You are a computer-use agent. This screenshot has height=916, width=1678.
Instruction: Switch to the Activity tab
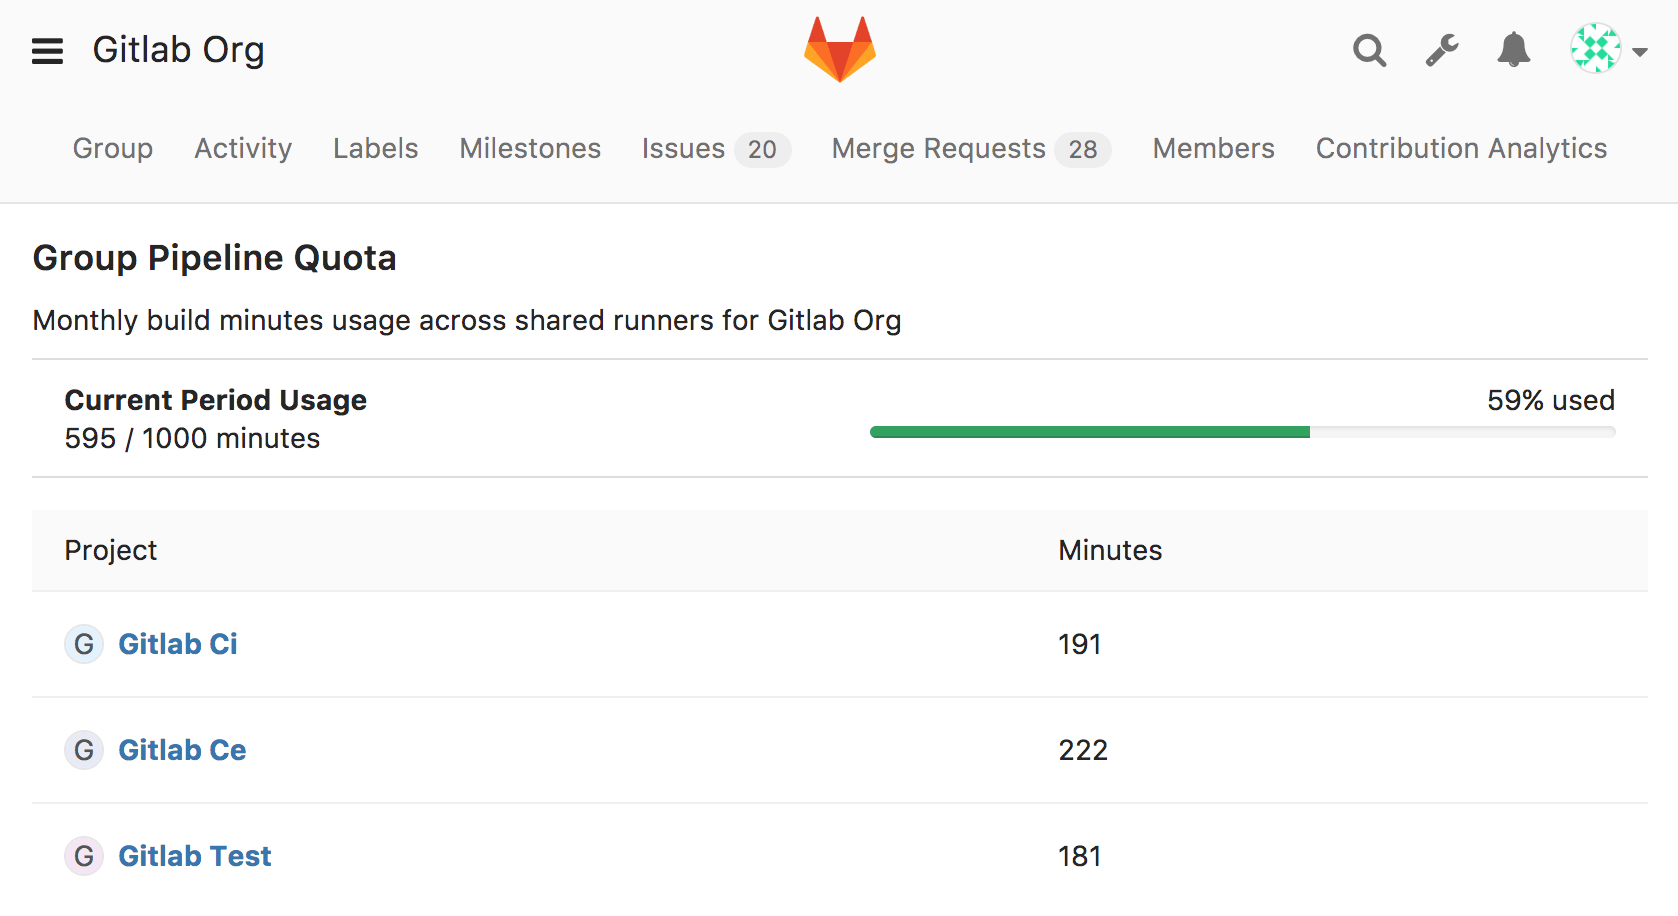242,149
